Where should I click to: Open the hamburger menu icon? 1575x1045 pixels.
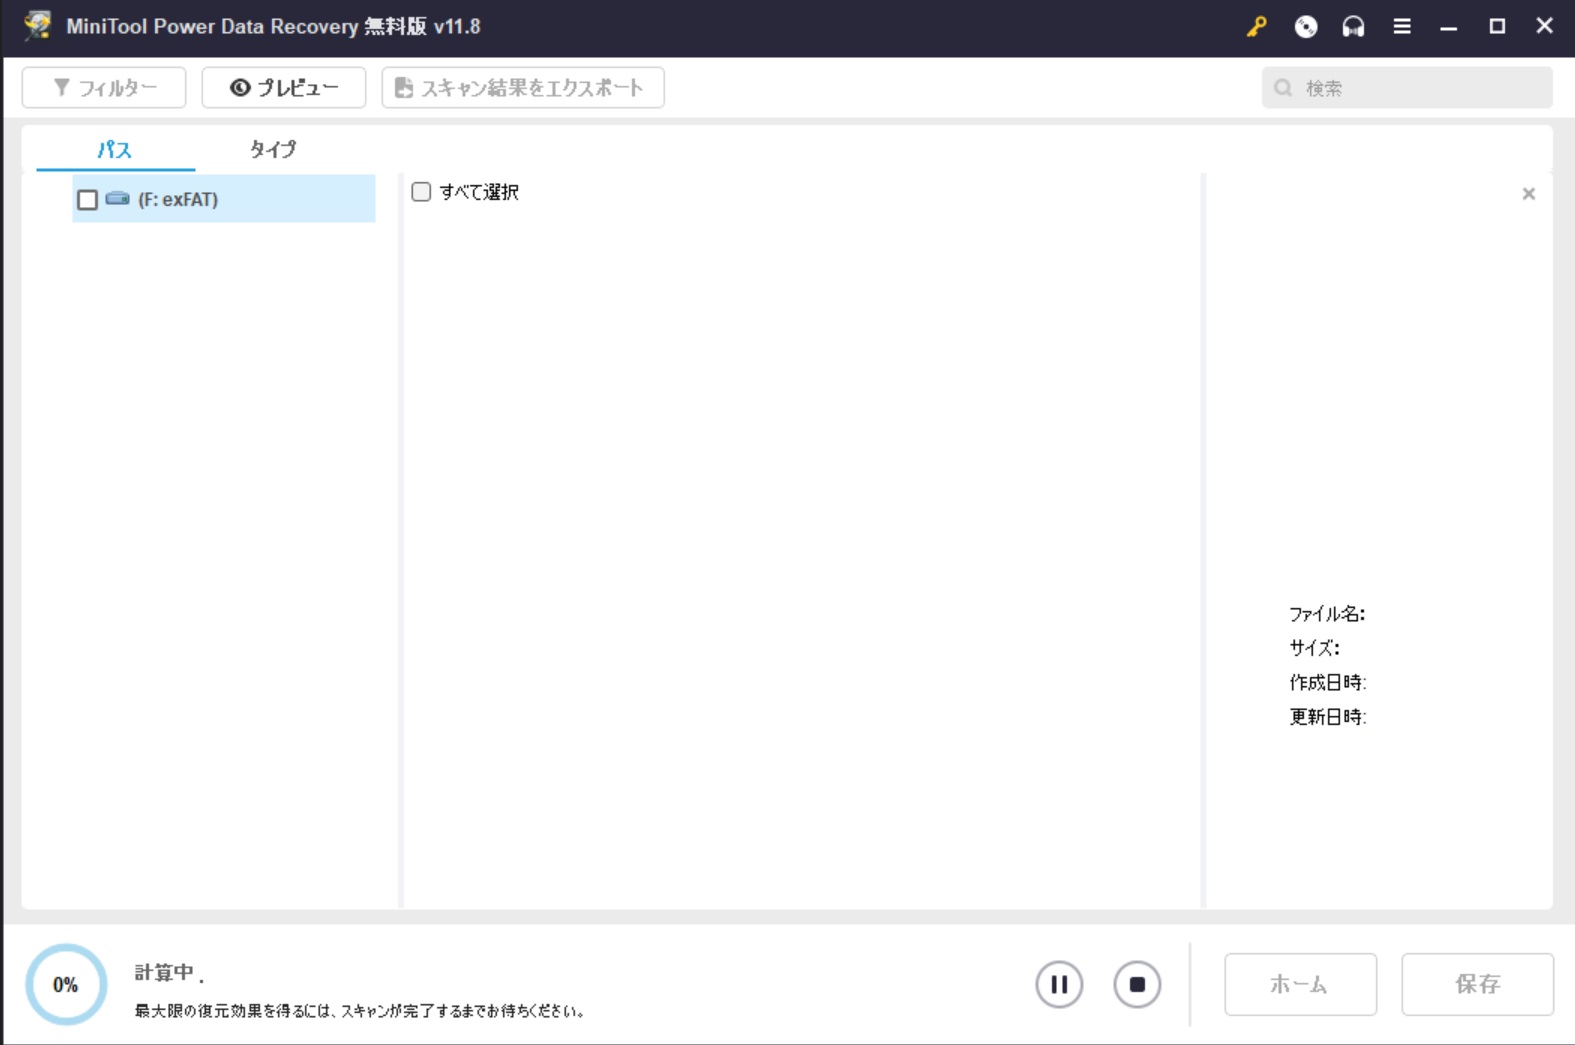click(x=1402, y=27)
